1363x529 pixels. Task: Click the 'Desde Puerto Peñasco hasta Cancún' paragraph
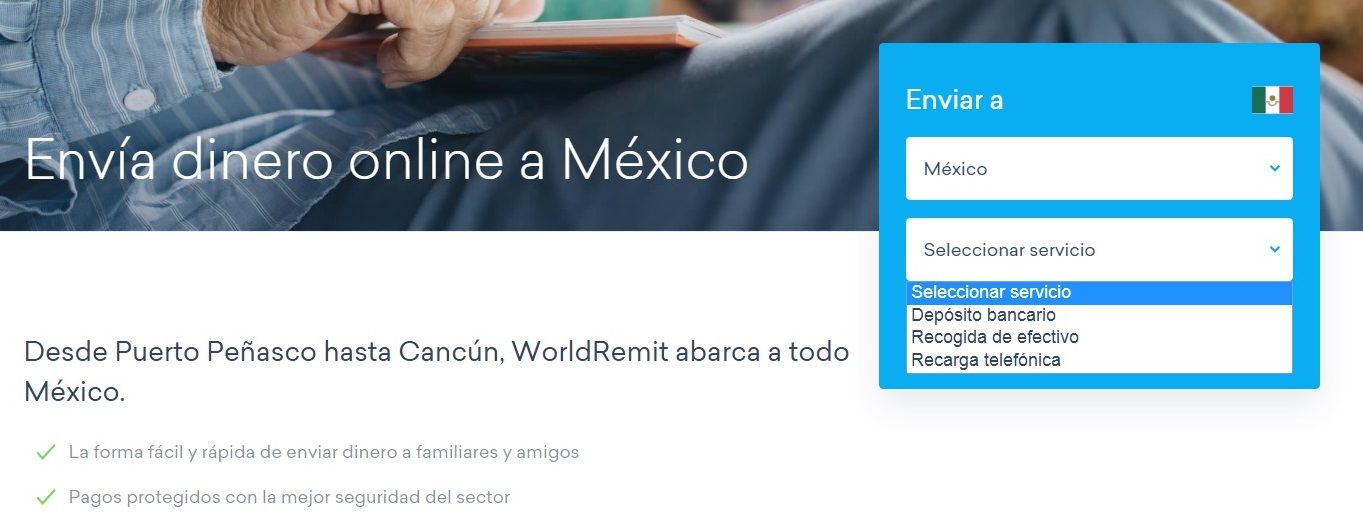[x=436, y=371]
